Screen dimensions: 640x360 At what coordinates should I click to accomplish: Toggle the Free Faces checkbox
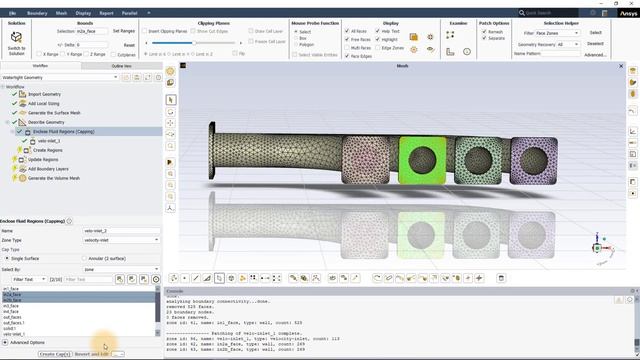pyautogui.click(x=347, y=39)
